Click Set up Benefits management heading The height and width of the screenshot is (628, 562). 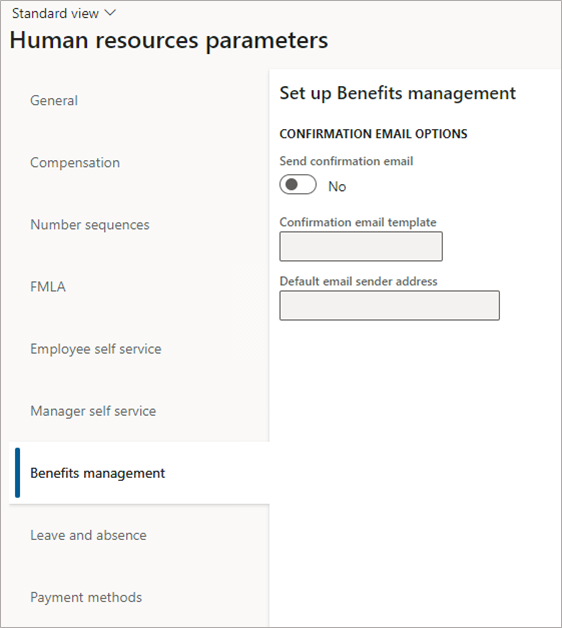pyautogui.click(x=397, y=93)
